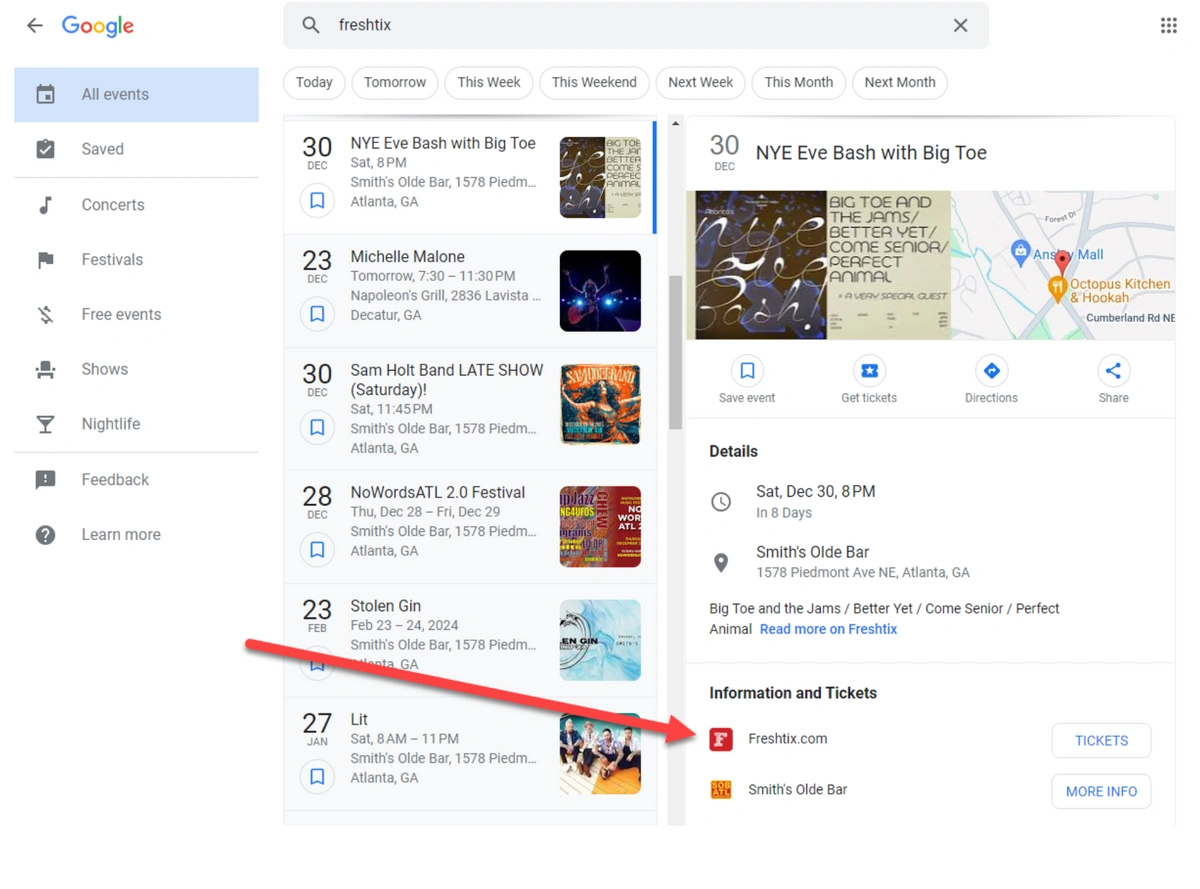The width and height of the screenshot is (1200, 889).
Task: Send Feedback from sidebar
Action: [136, 480]
